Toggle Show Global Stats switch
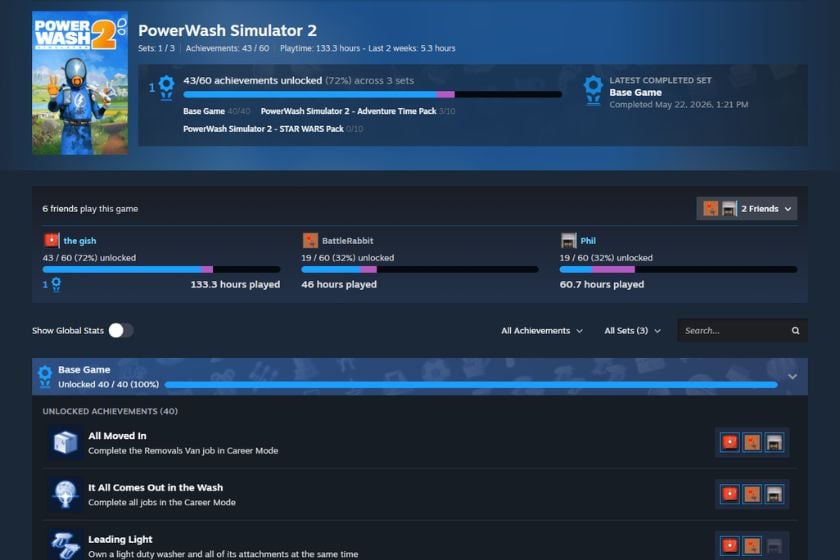840x560 pixels. (x=121, y=330)
